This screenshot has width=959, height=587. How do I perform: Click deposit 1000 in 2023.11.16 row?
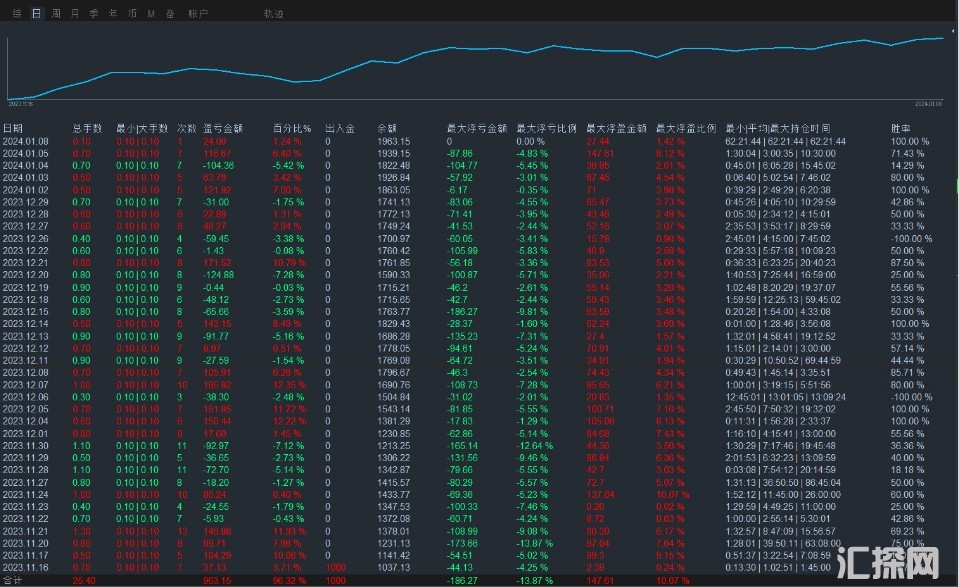(336, 568)
